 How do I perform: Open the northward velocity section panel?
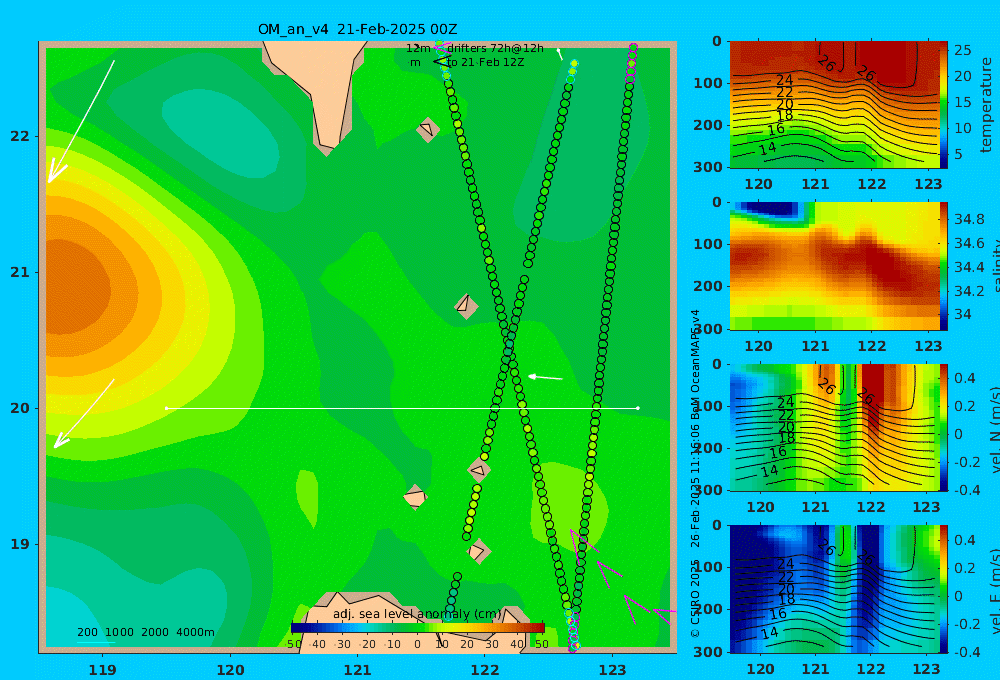(835, 427)
